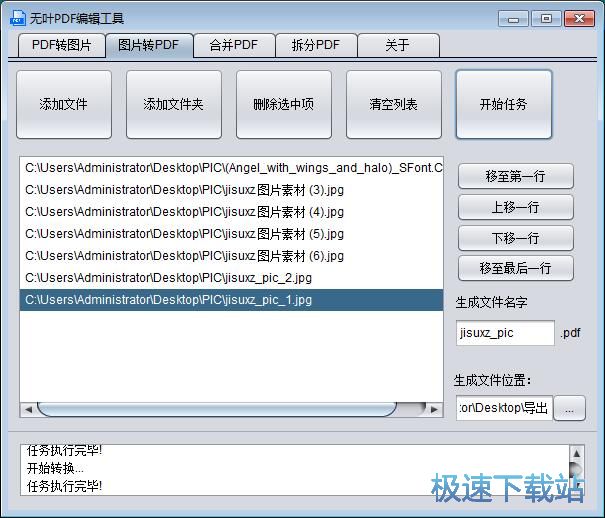
Task: Click the 上移一行 button
Action: 516,207
